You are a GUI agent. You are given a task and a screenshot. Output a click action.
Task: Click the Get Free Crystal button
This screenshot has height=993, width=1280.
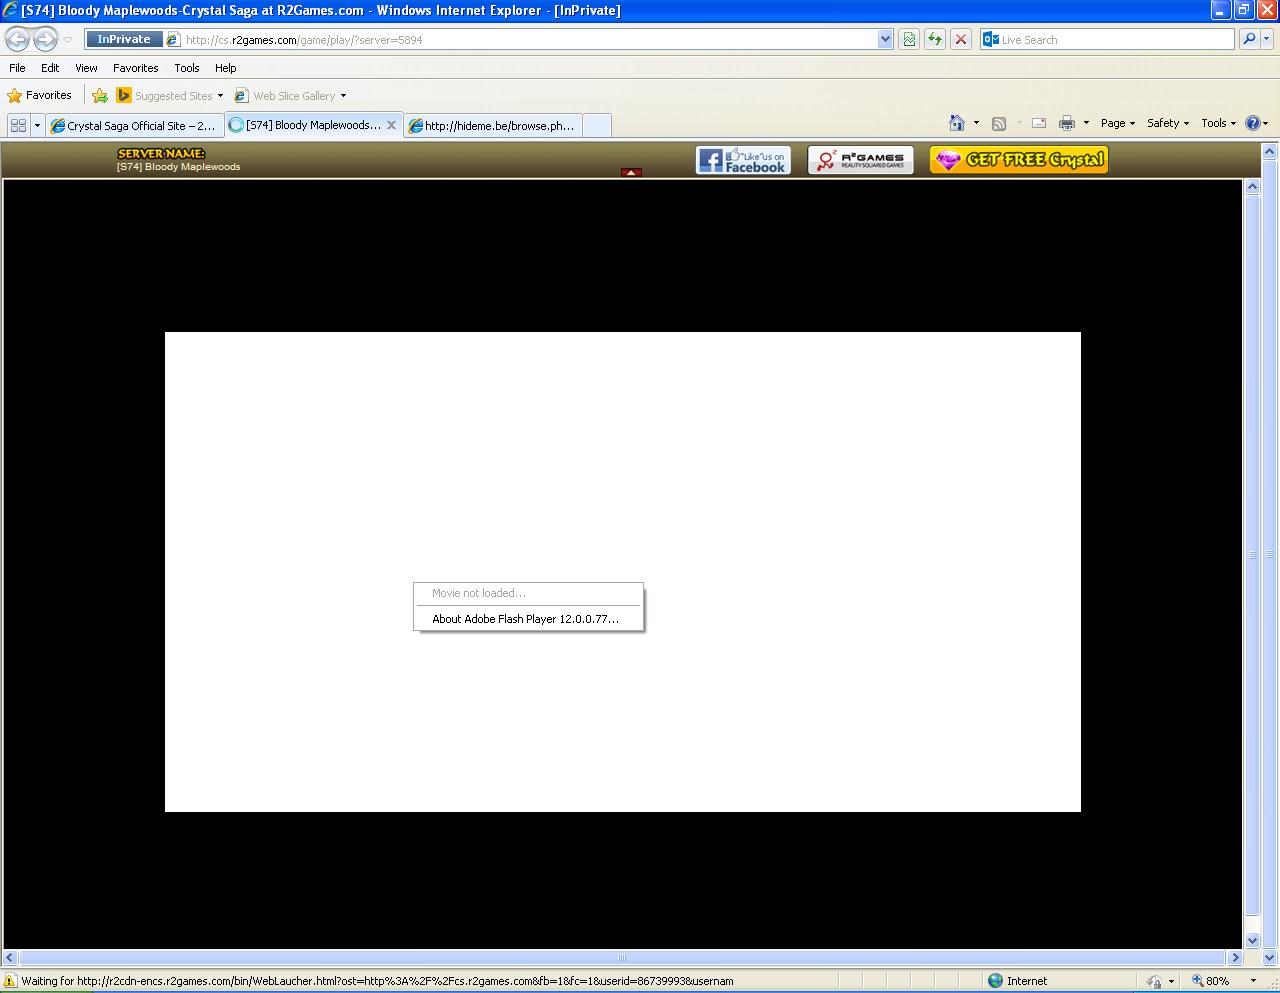tap(1018, 160)
